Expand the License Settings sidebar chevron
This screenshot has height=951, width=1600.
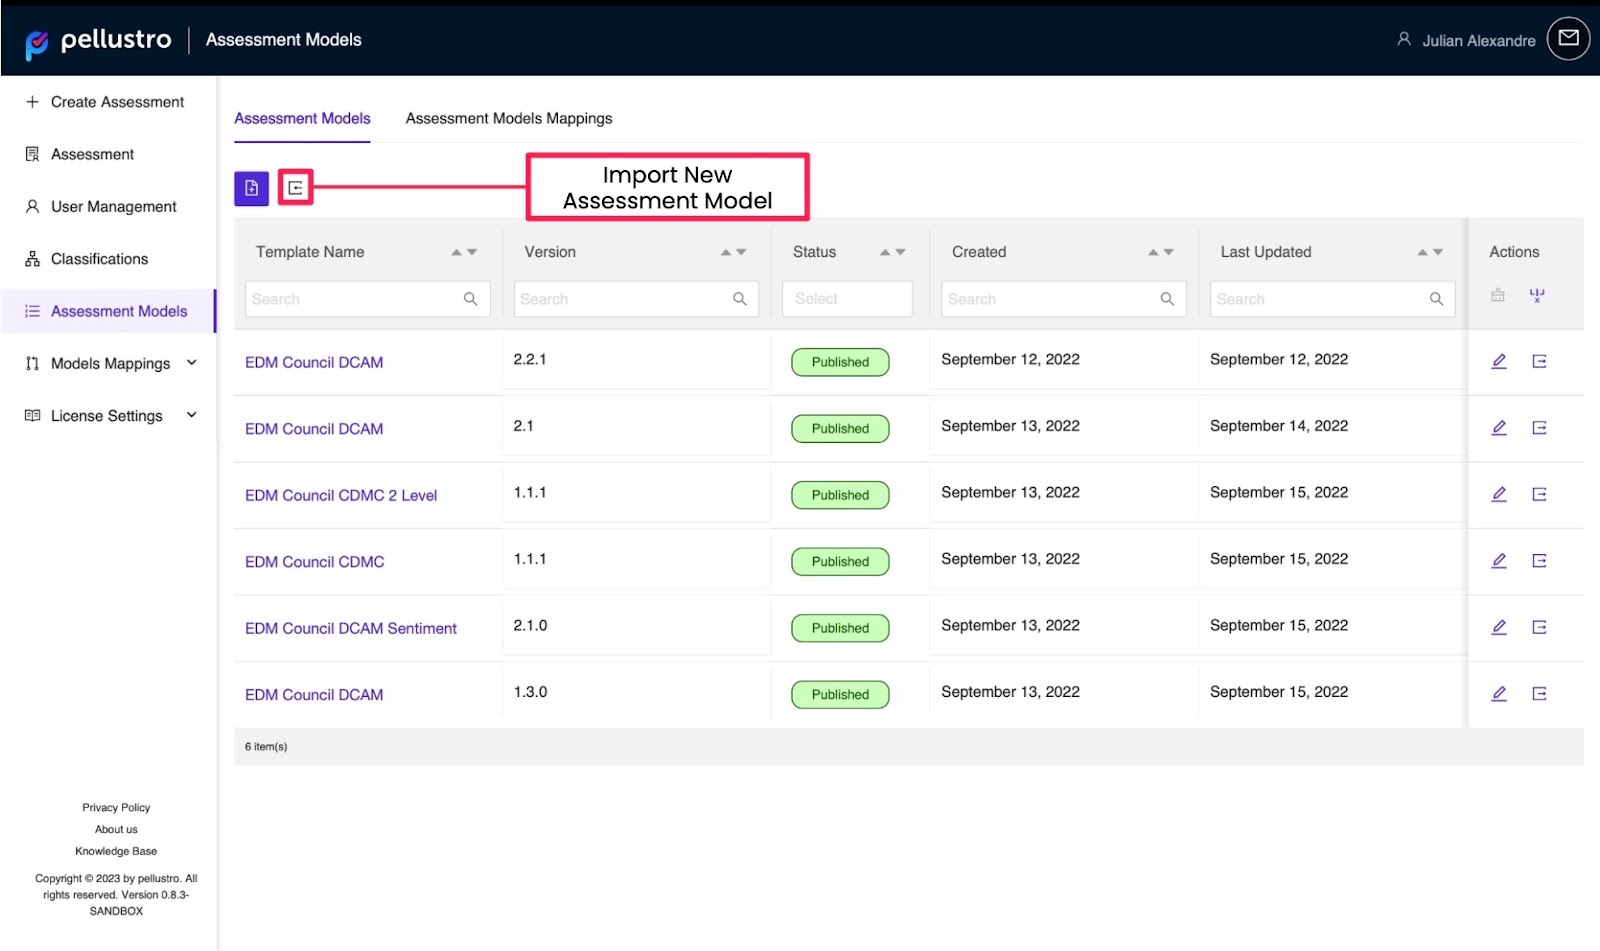click(192, 415)
